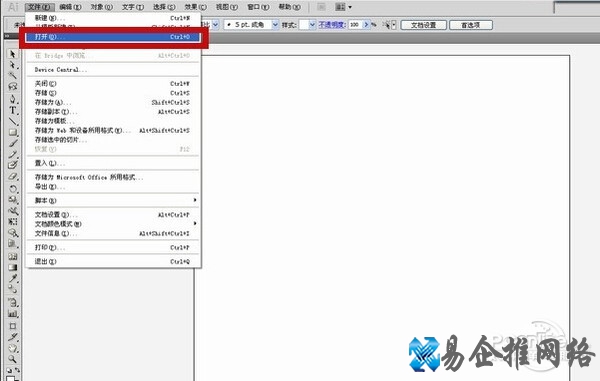The image size is (600, 381).
Task: Choose 存储为 Microsoft Office 所用格式 item
Action: pyautogui.click(x=113, y=177)
